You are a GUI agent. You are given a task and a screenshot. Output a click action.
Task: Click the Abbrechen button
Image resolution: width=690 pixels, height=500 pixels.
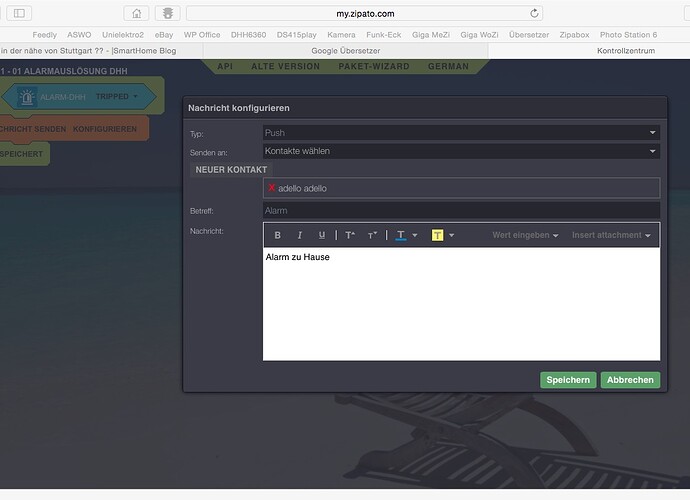coord(630,380)
